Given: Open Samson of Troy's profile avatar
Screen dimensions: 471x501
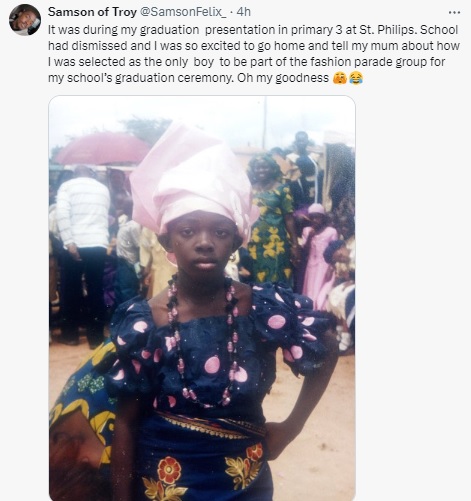Looking at the screenshot, I should pos(25,20).
